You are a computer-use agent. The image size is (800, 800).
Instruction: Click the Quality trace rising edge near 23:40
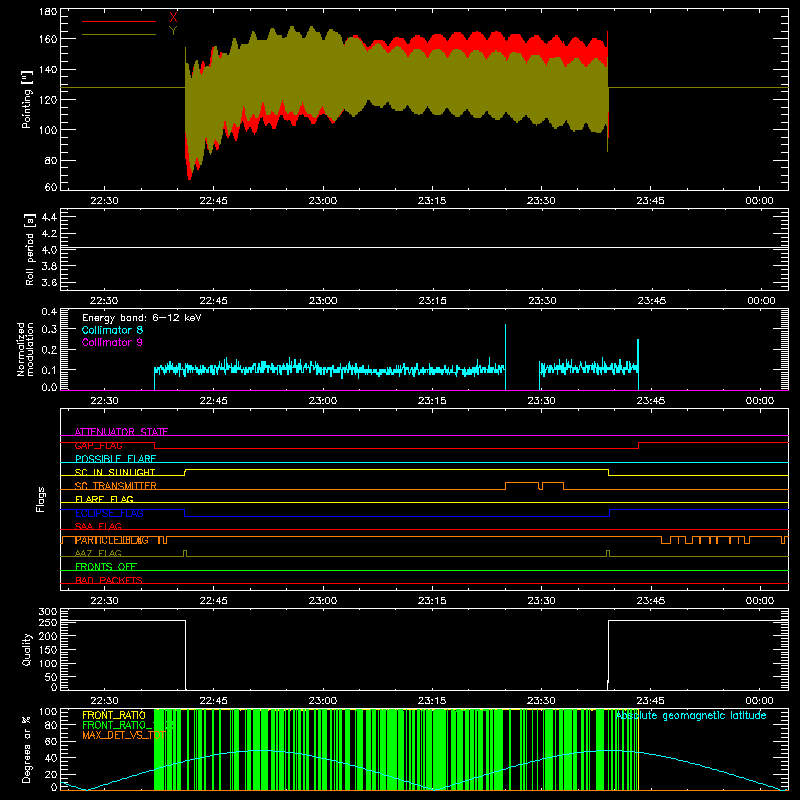pyautogui.click(x=608, y=654)
